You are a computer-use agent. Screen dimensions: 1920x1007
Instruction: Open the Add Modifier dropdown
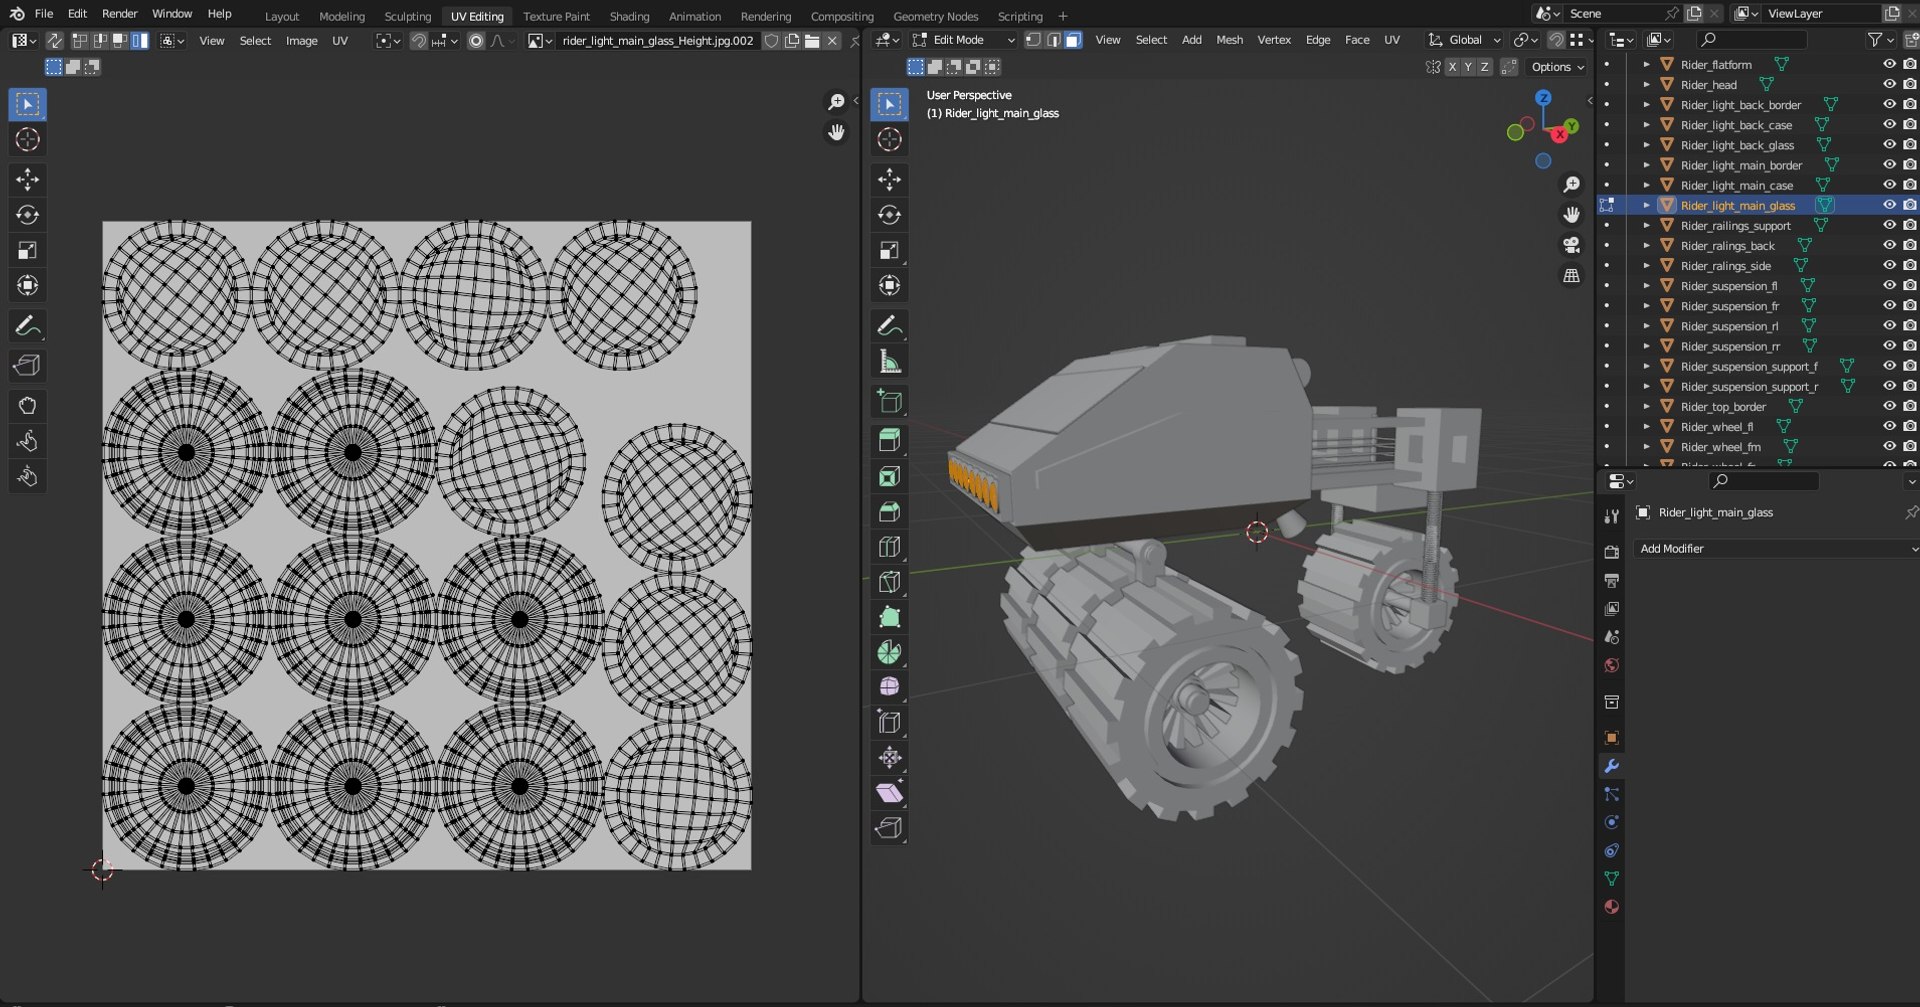[x=1776, y=549]
